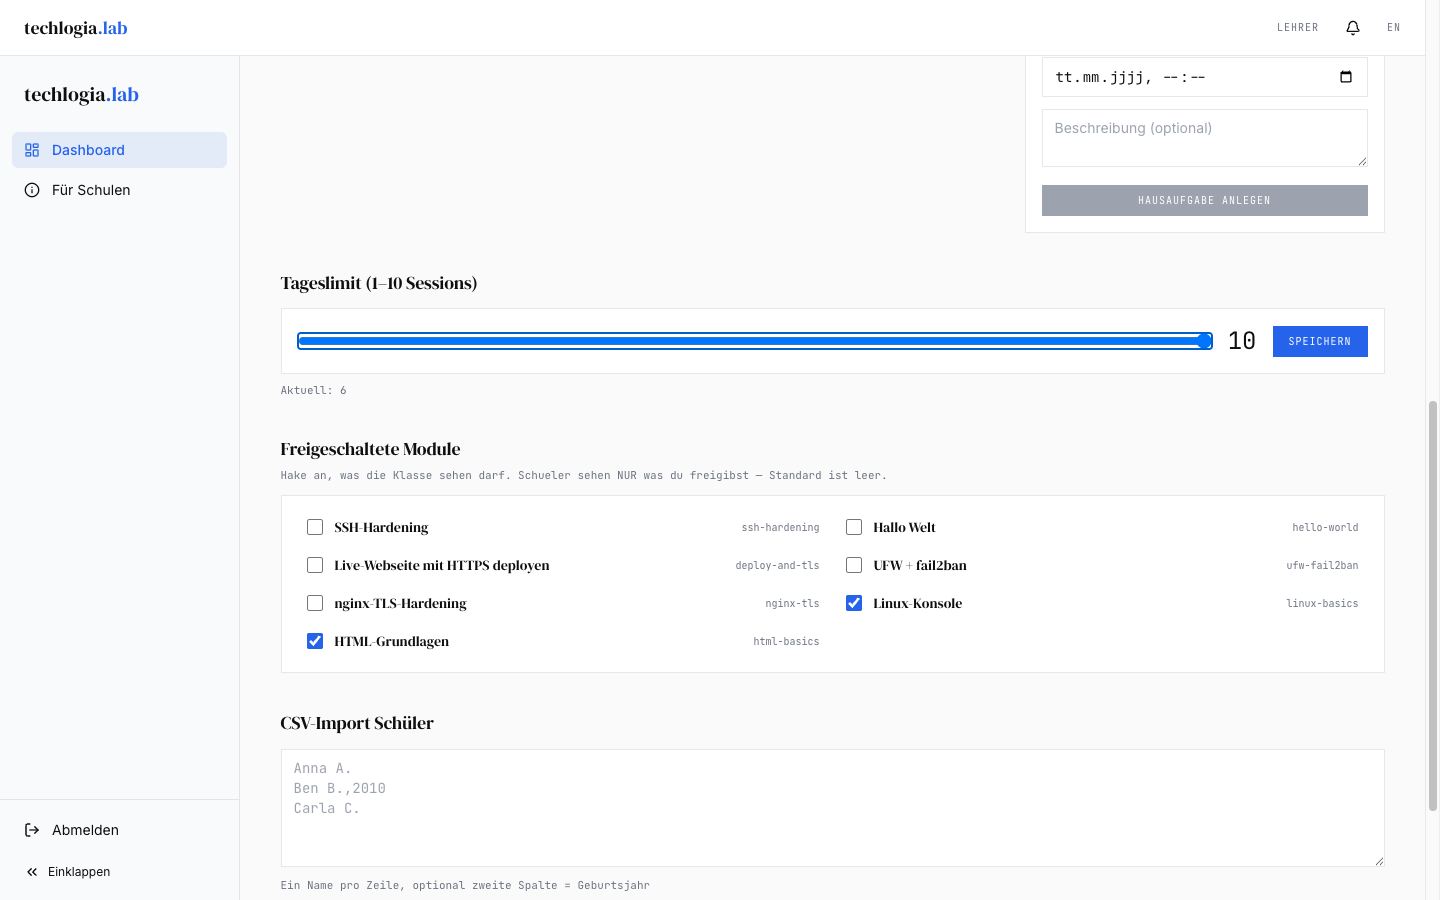
Task: Click the LEHRER label in header
Action: coord(1298,28)
